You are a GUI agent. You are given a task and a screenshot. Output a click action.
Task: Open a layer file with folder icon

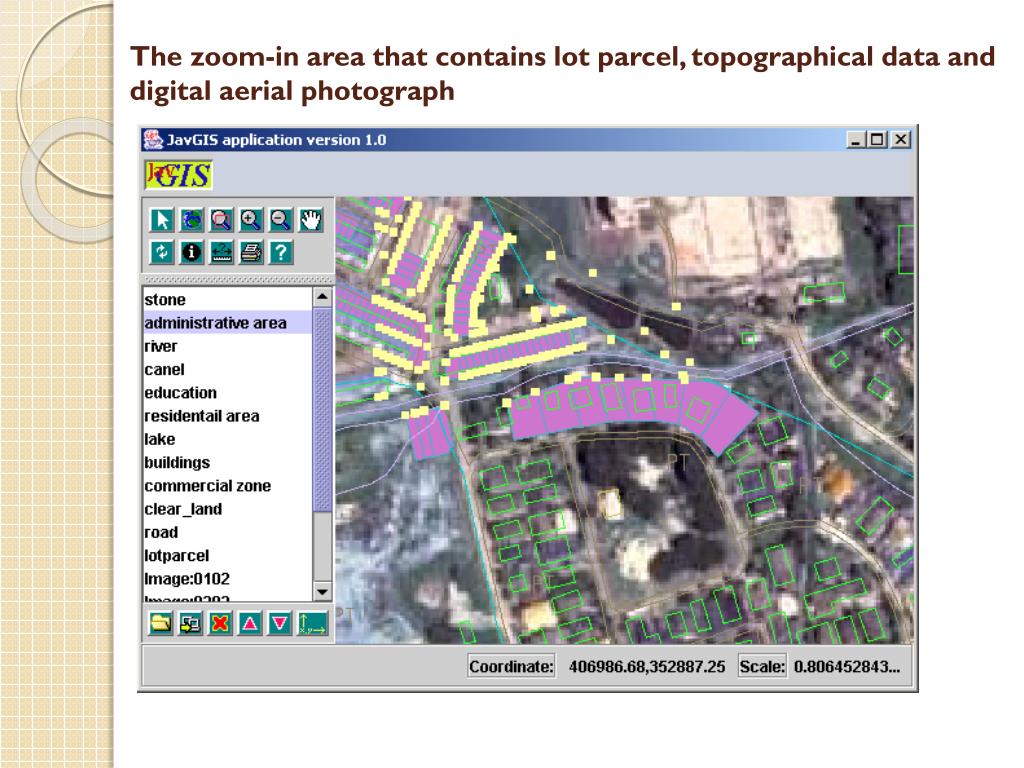(161, 624)
